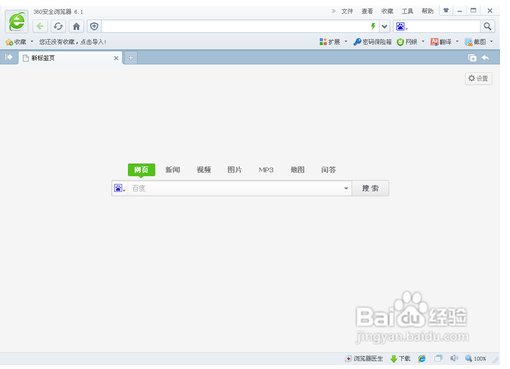This screenshot has width=510, height=369.
Task: Click the IE engine mode icon in status bar
Action: 422,359
